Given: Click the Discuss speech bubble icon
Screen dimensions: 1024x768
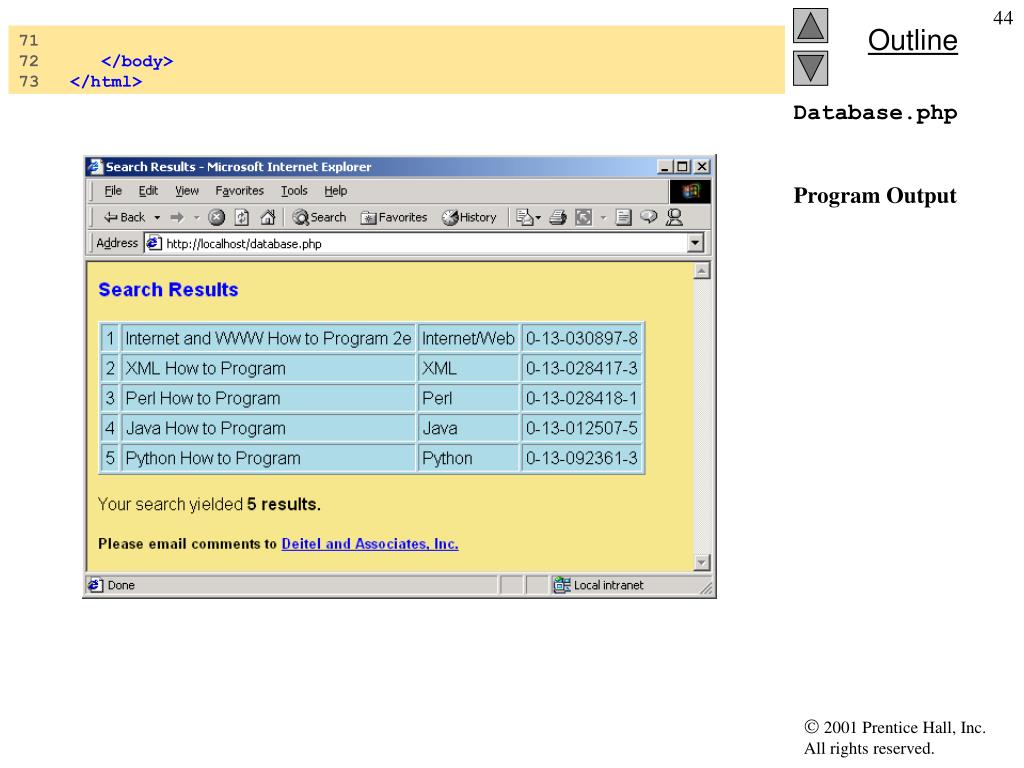Looking at the screenshot, I should [x=648, y=217].
